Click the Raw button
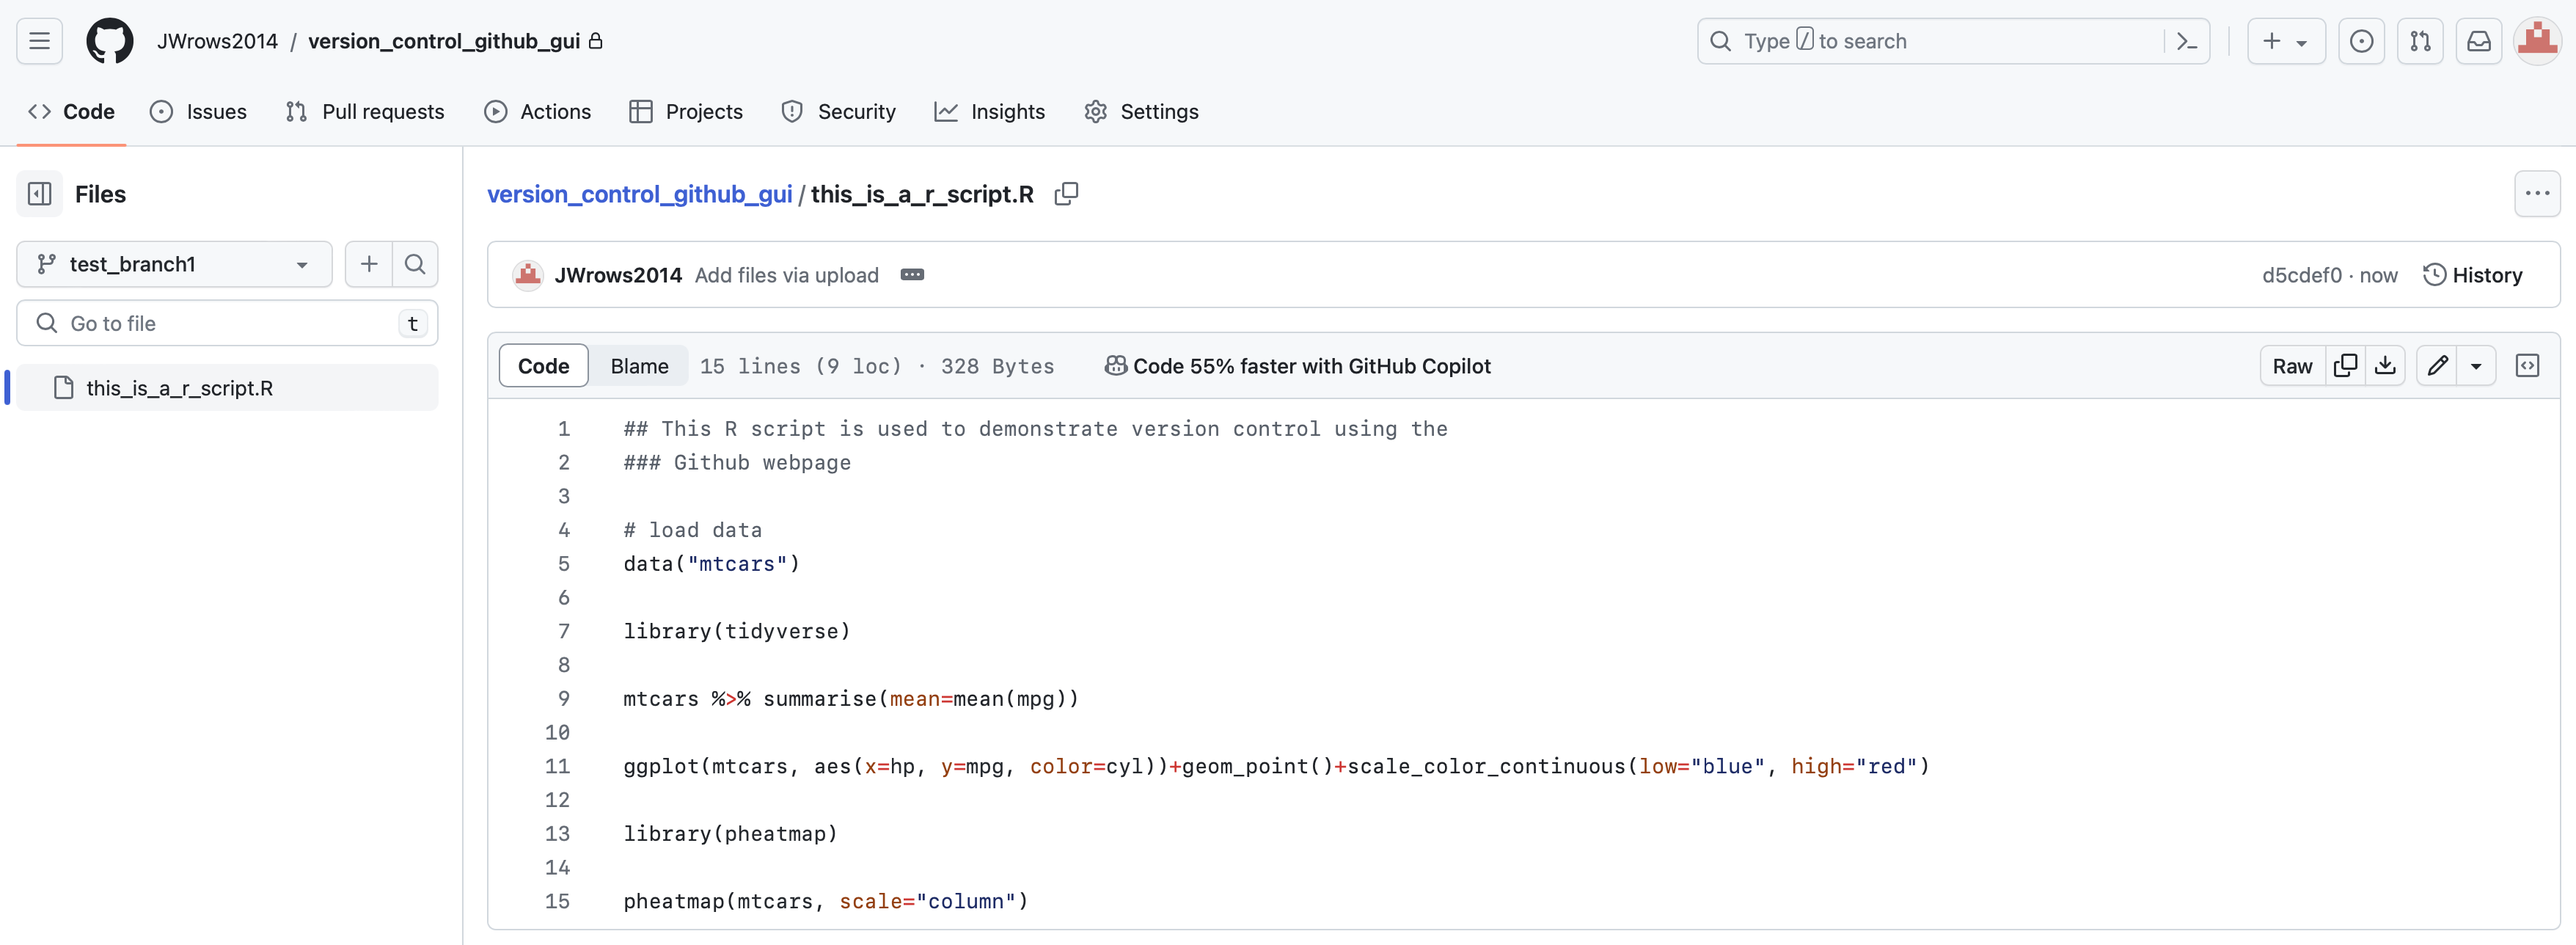This screenshot has height=945, width=2576. 2292,366
